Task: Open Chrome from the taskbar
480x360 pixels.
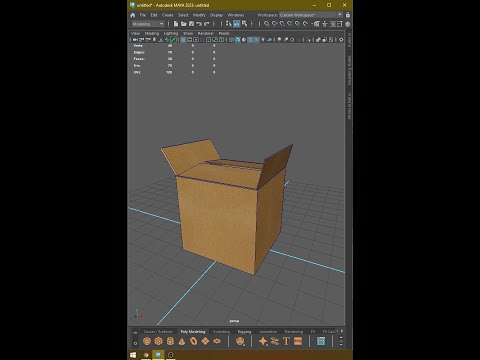Action: click(146, 355)
